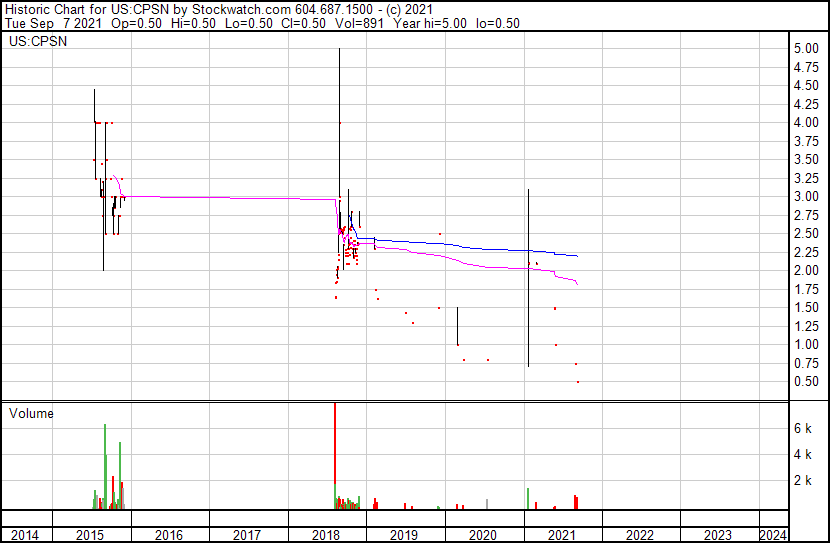This screenshot has width=830, height=543.
Task: Click the 2.75 price axis value
Action: tap(806, 215)
